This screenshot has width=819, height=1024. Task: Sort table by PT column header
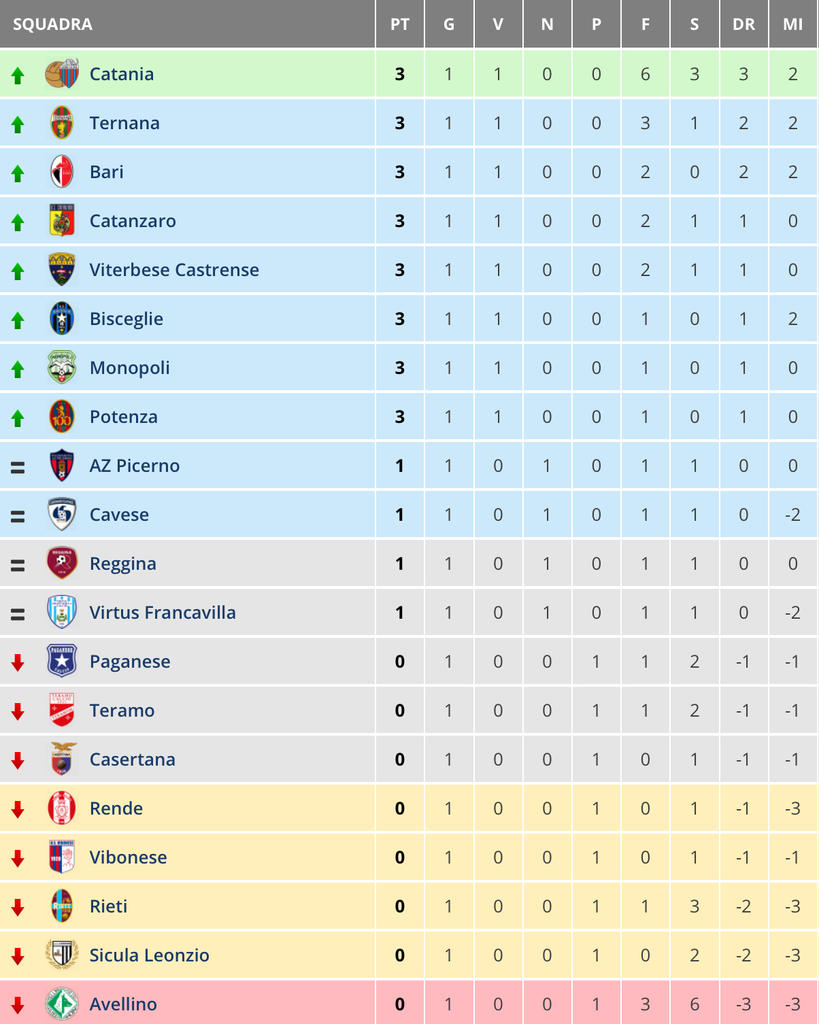coord(400,24)
